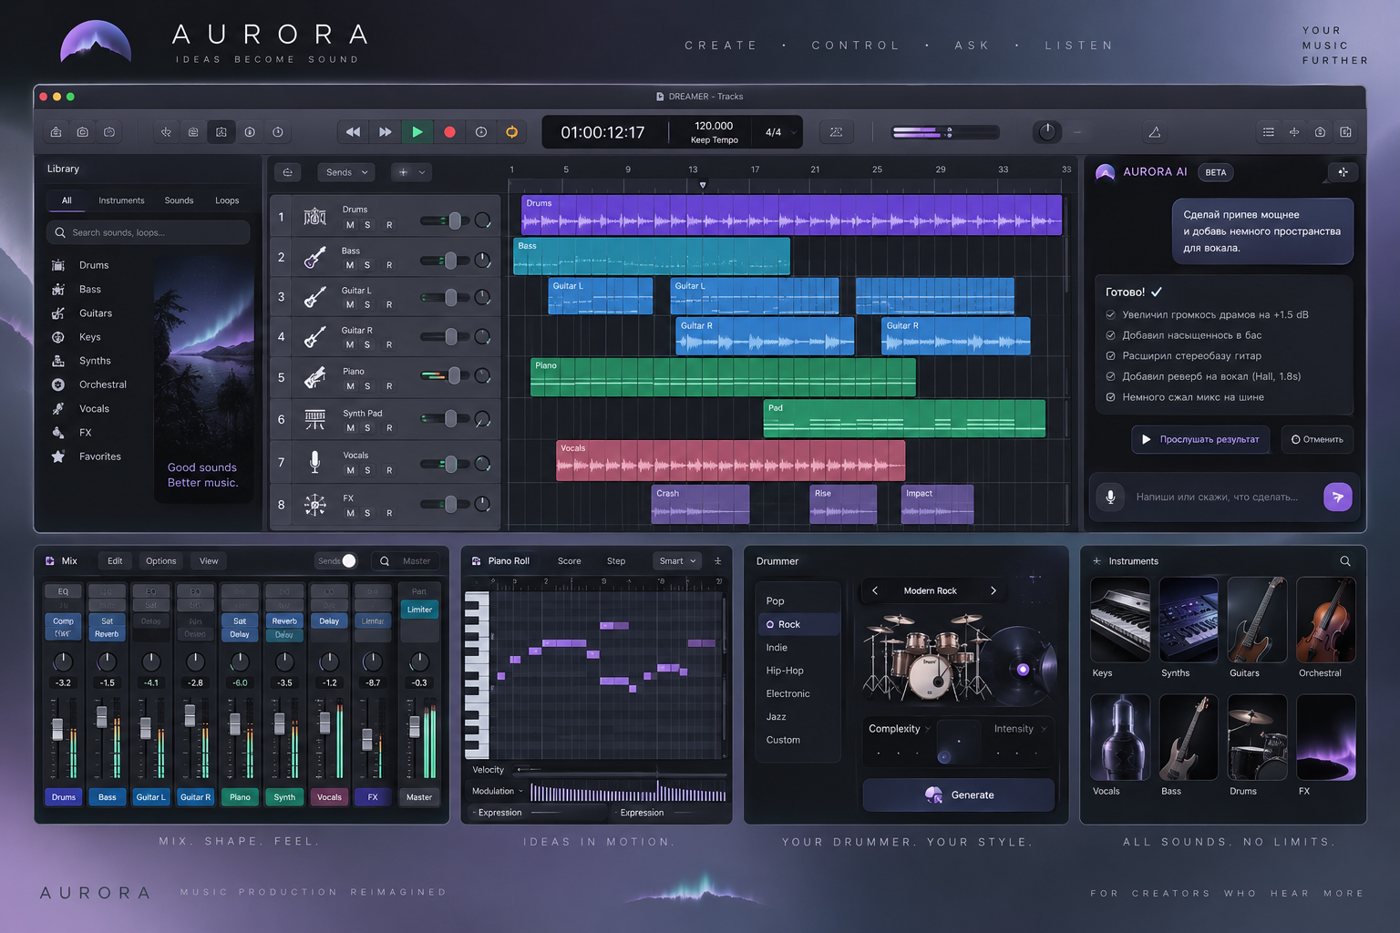This screenshot has height=933, width=1400.
Task: Click the Отменить button
Action: pyautogui.click(x=1317, y=439)
